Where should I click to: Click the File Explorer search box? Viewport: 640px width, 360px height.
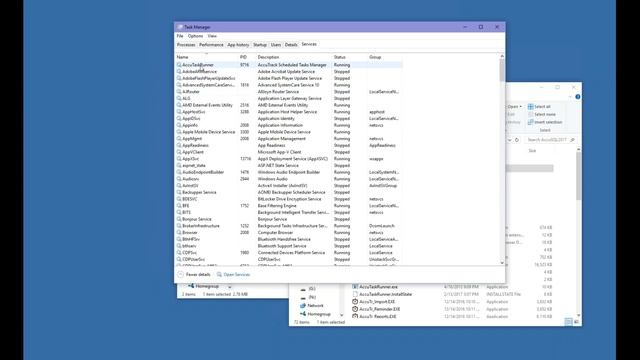pos(550,140)
